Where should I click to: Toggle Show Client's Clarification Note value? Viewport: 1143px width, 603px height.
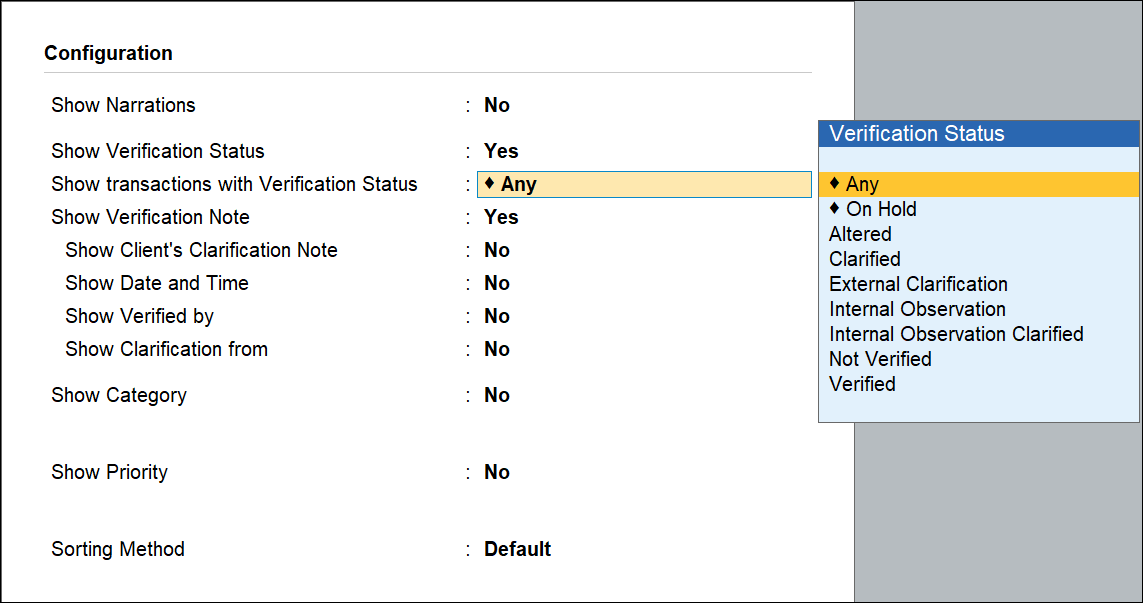click(x=497, y=250)
